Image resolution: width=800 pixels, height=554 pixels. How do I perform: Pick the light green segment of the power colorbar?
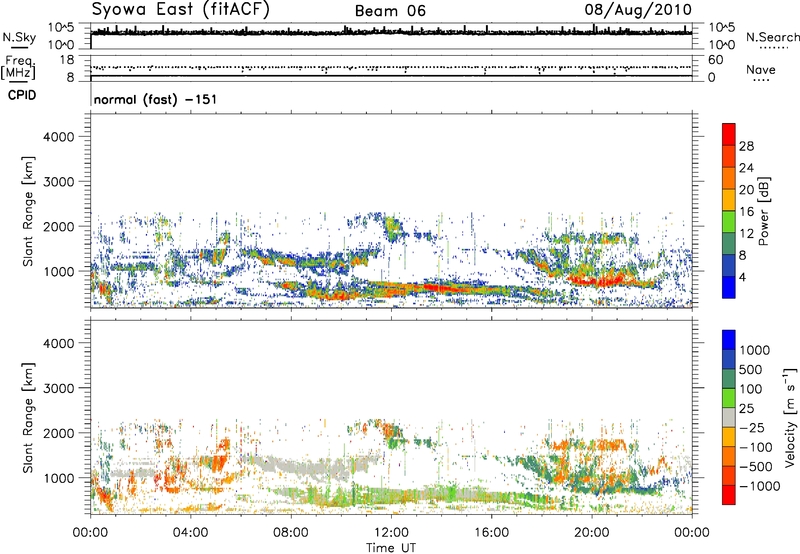(729, 222)
